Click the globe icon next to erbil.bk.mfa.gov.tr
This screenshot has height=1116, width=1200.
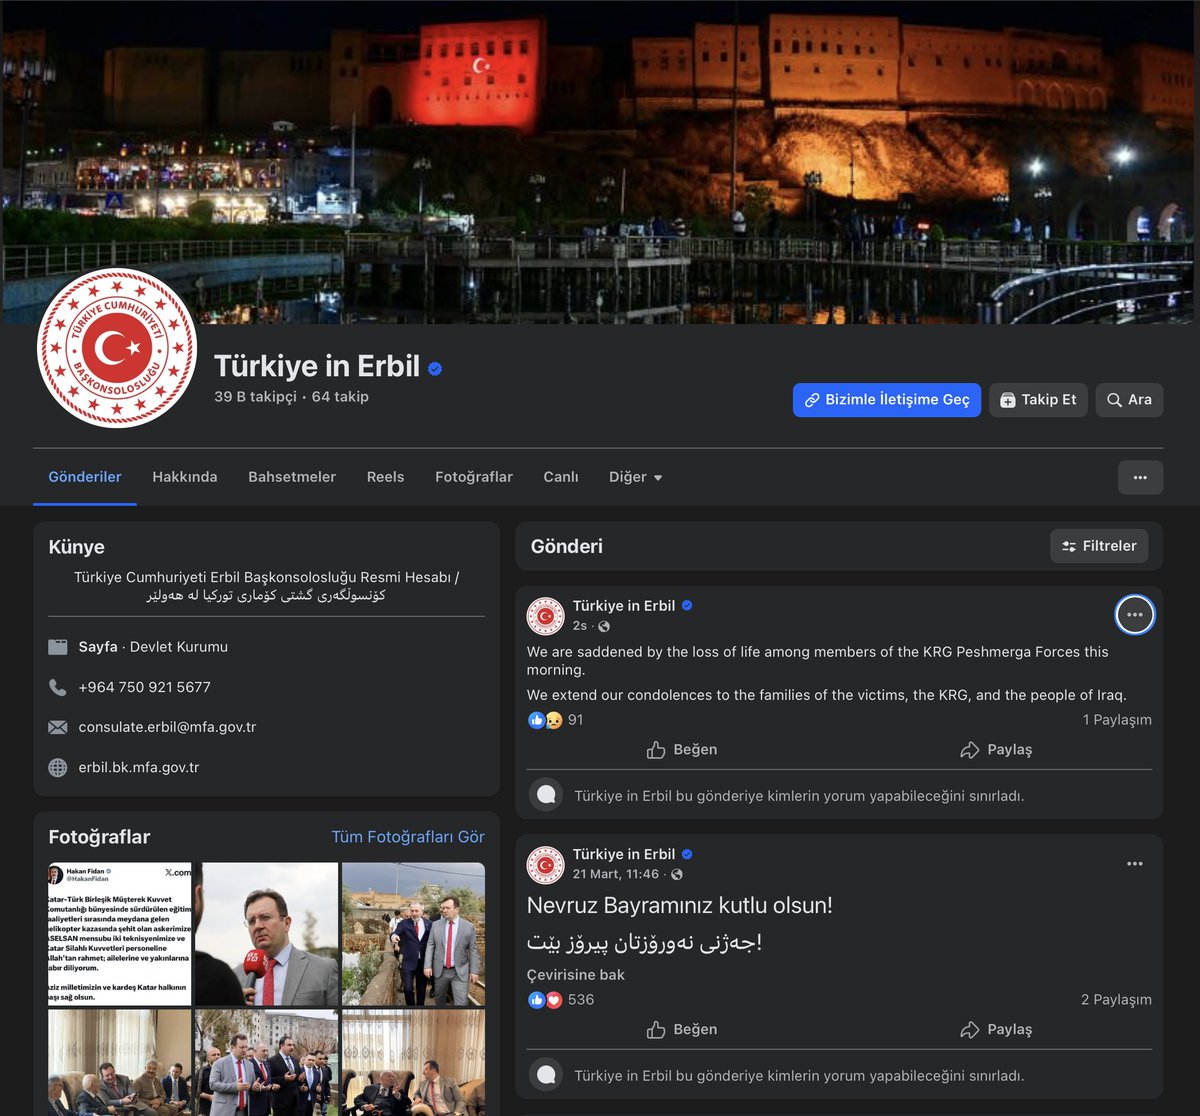point(58,767)
